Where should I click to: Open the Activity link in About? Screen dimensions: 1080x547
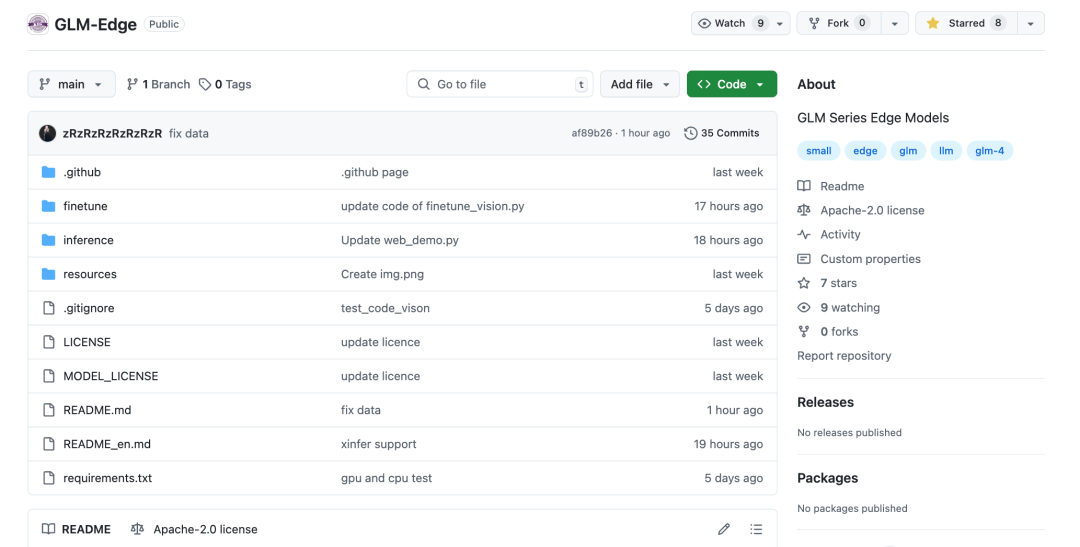tap(840, 234)
